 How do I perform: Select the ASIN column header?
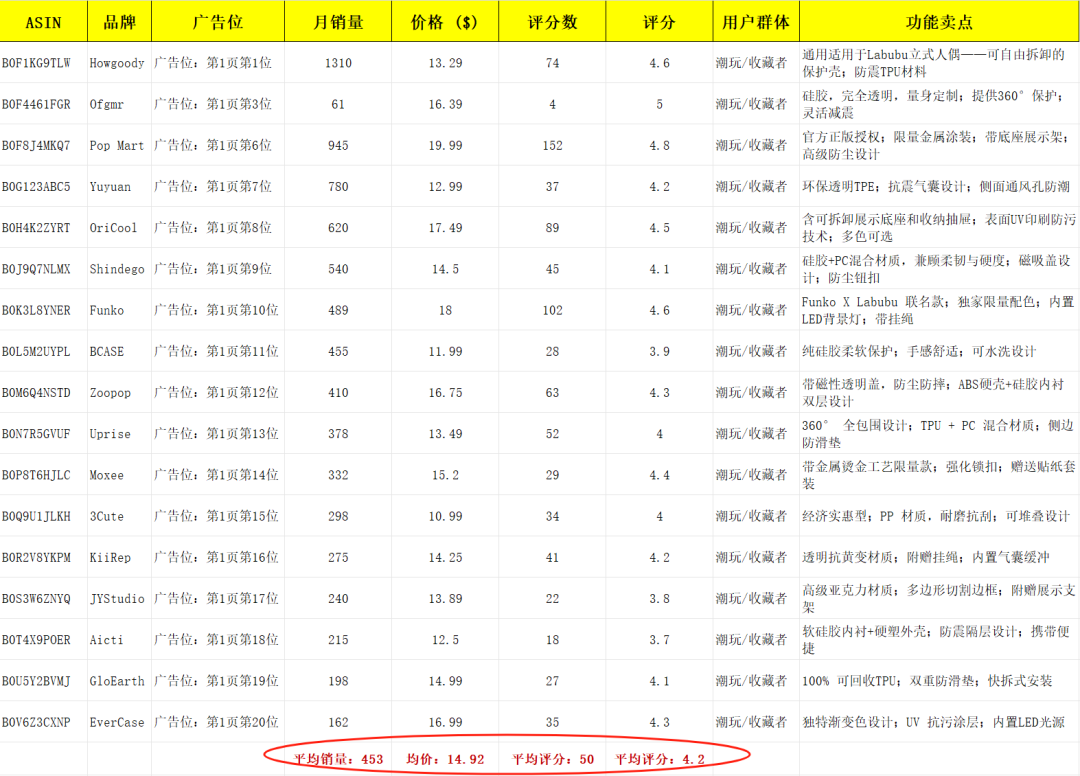click(x=43, y=22)
